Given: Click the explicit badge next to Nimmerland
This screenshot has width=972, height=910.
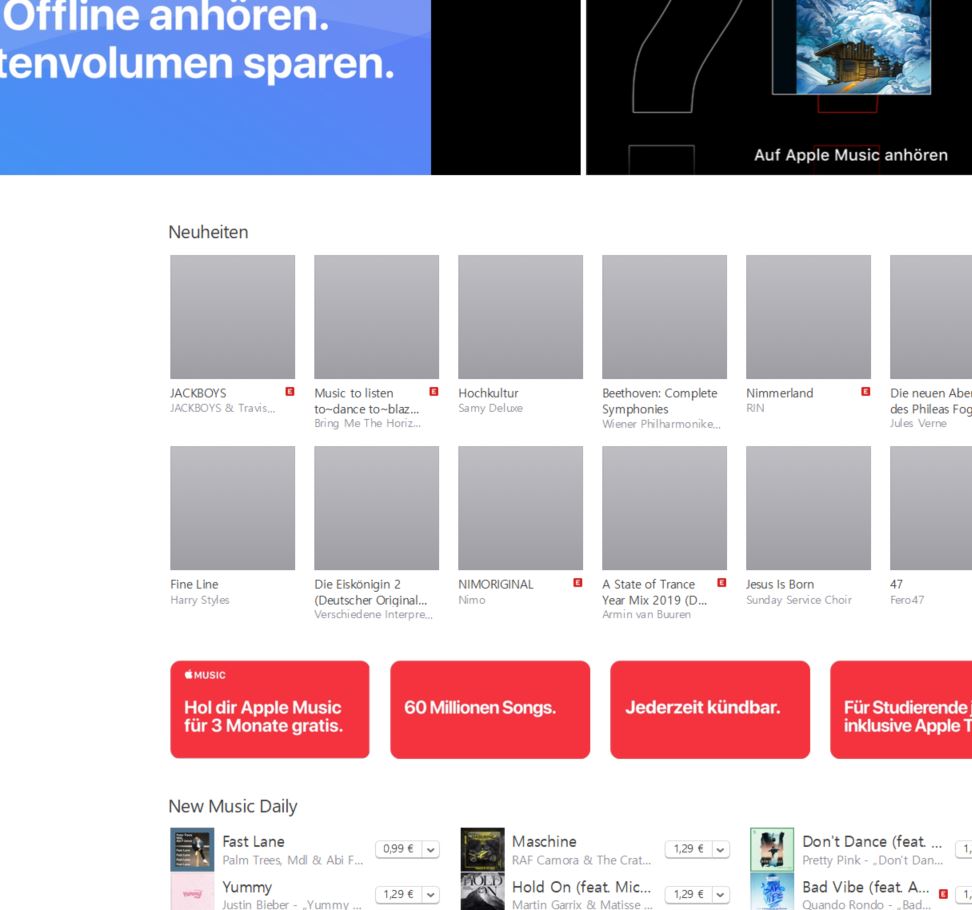Looking at the screenshot, I should (865, 391).
